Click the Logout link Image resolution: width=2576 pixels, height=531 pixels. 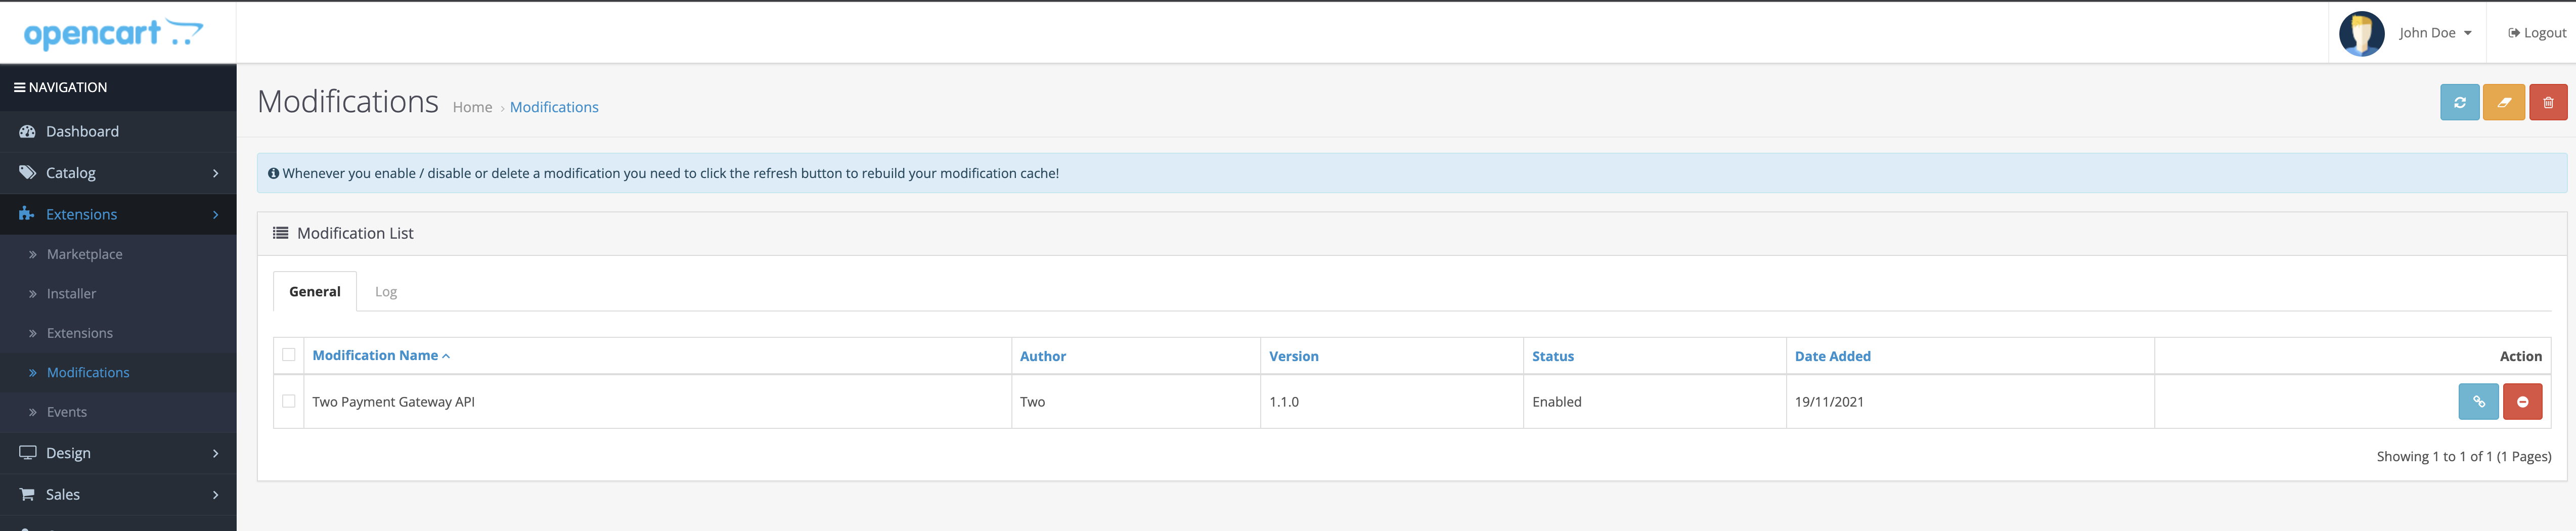coord(2536,33)
